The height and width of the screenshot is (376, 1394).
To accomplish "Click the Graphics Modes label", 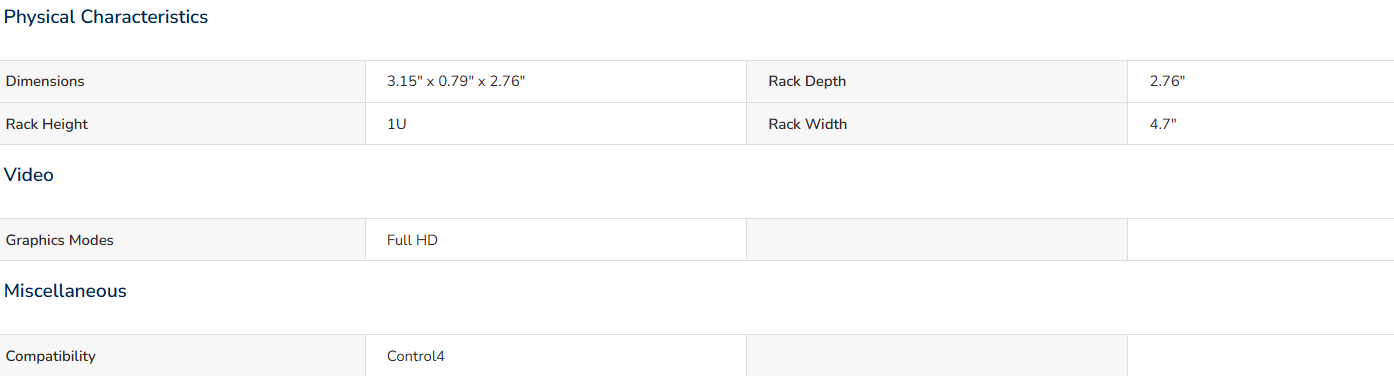I will (60, 240).
